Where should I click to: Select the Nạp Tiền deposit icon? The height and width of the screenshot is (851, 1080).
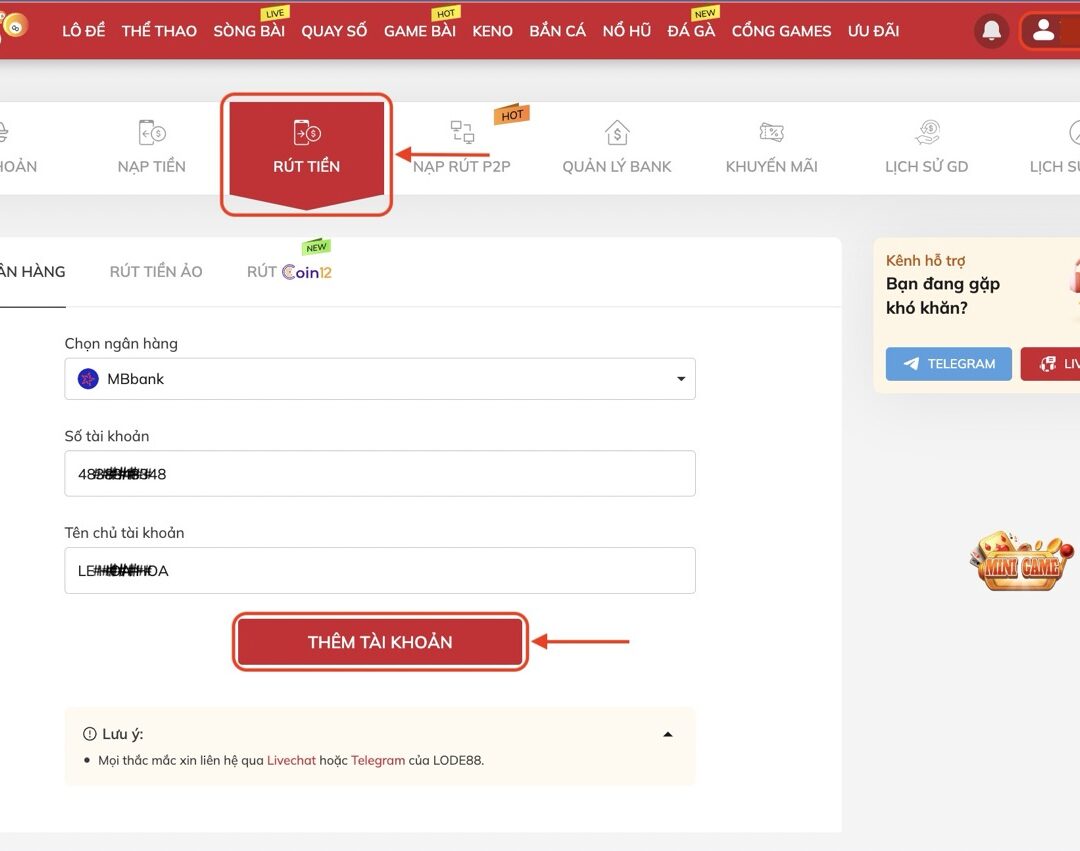(x=152, y=133)
